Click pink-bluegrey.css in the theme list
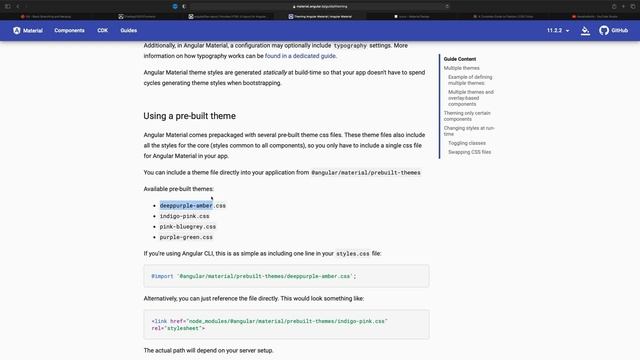 188,227
